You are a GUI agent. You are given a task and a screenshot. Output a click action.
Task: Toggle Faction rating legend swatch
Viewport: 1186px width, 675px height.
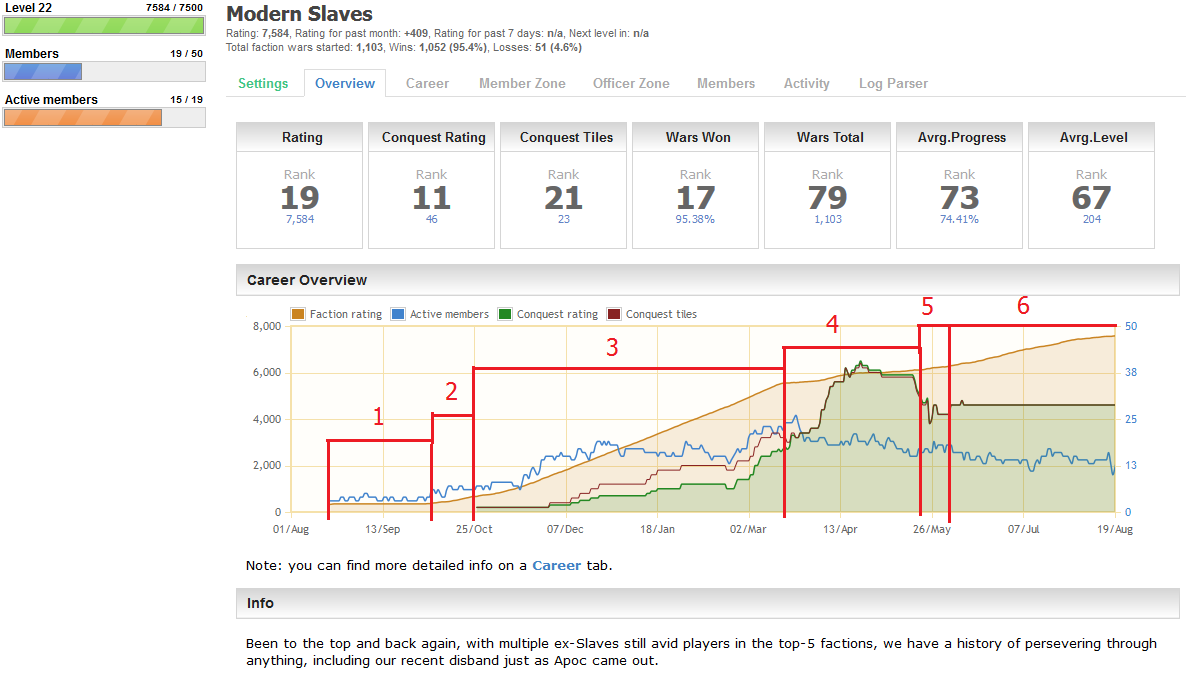click(x=298, y=314)
